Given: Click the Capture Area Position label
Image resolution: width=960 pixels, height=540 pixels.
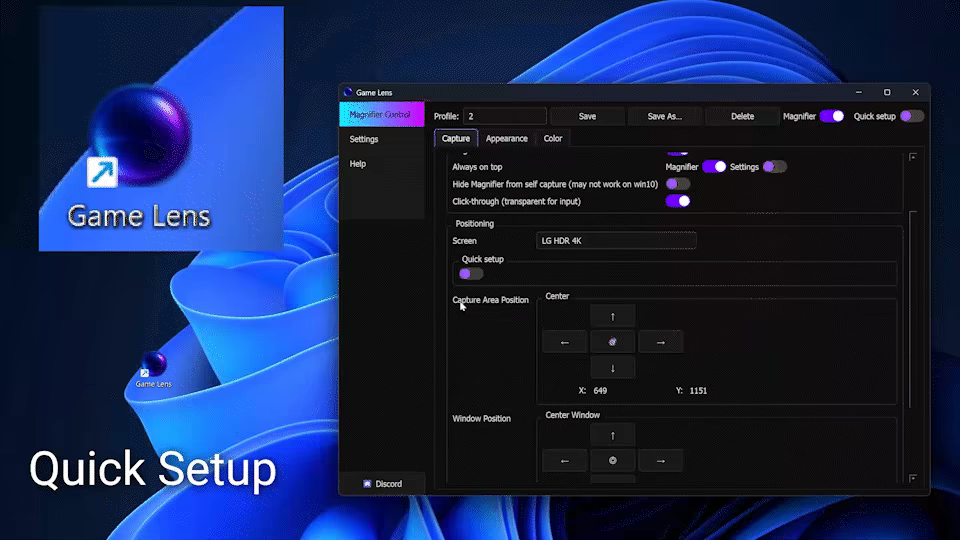Looking at the screenshot, I should point(490,300).
